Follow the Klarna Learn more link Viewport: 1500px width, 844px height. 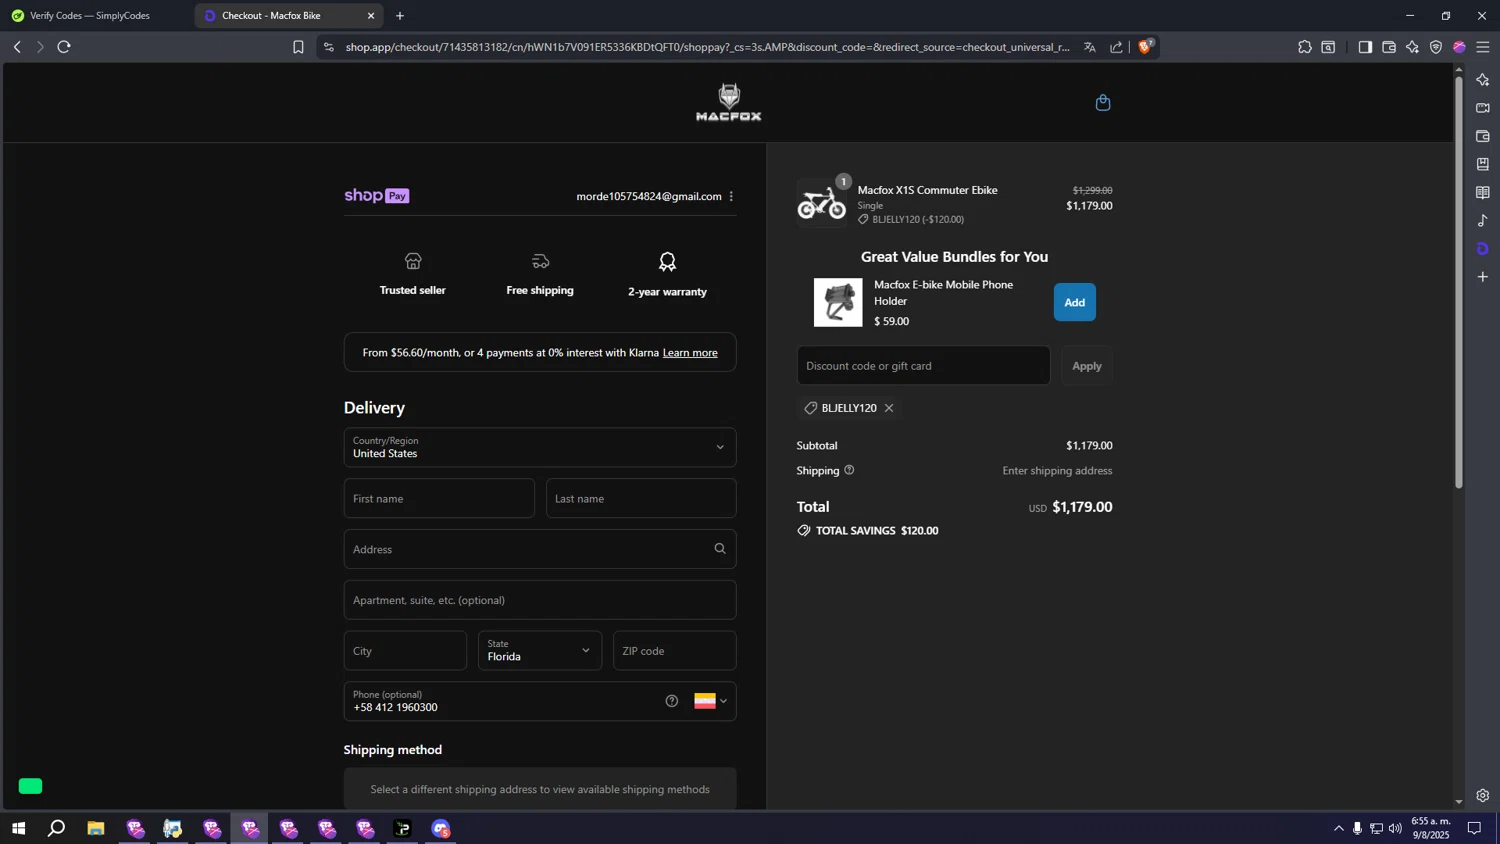690,352
